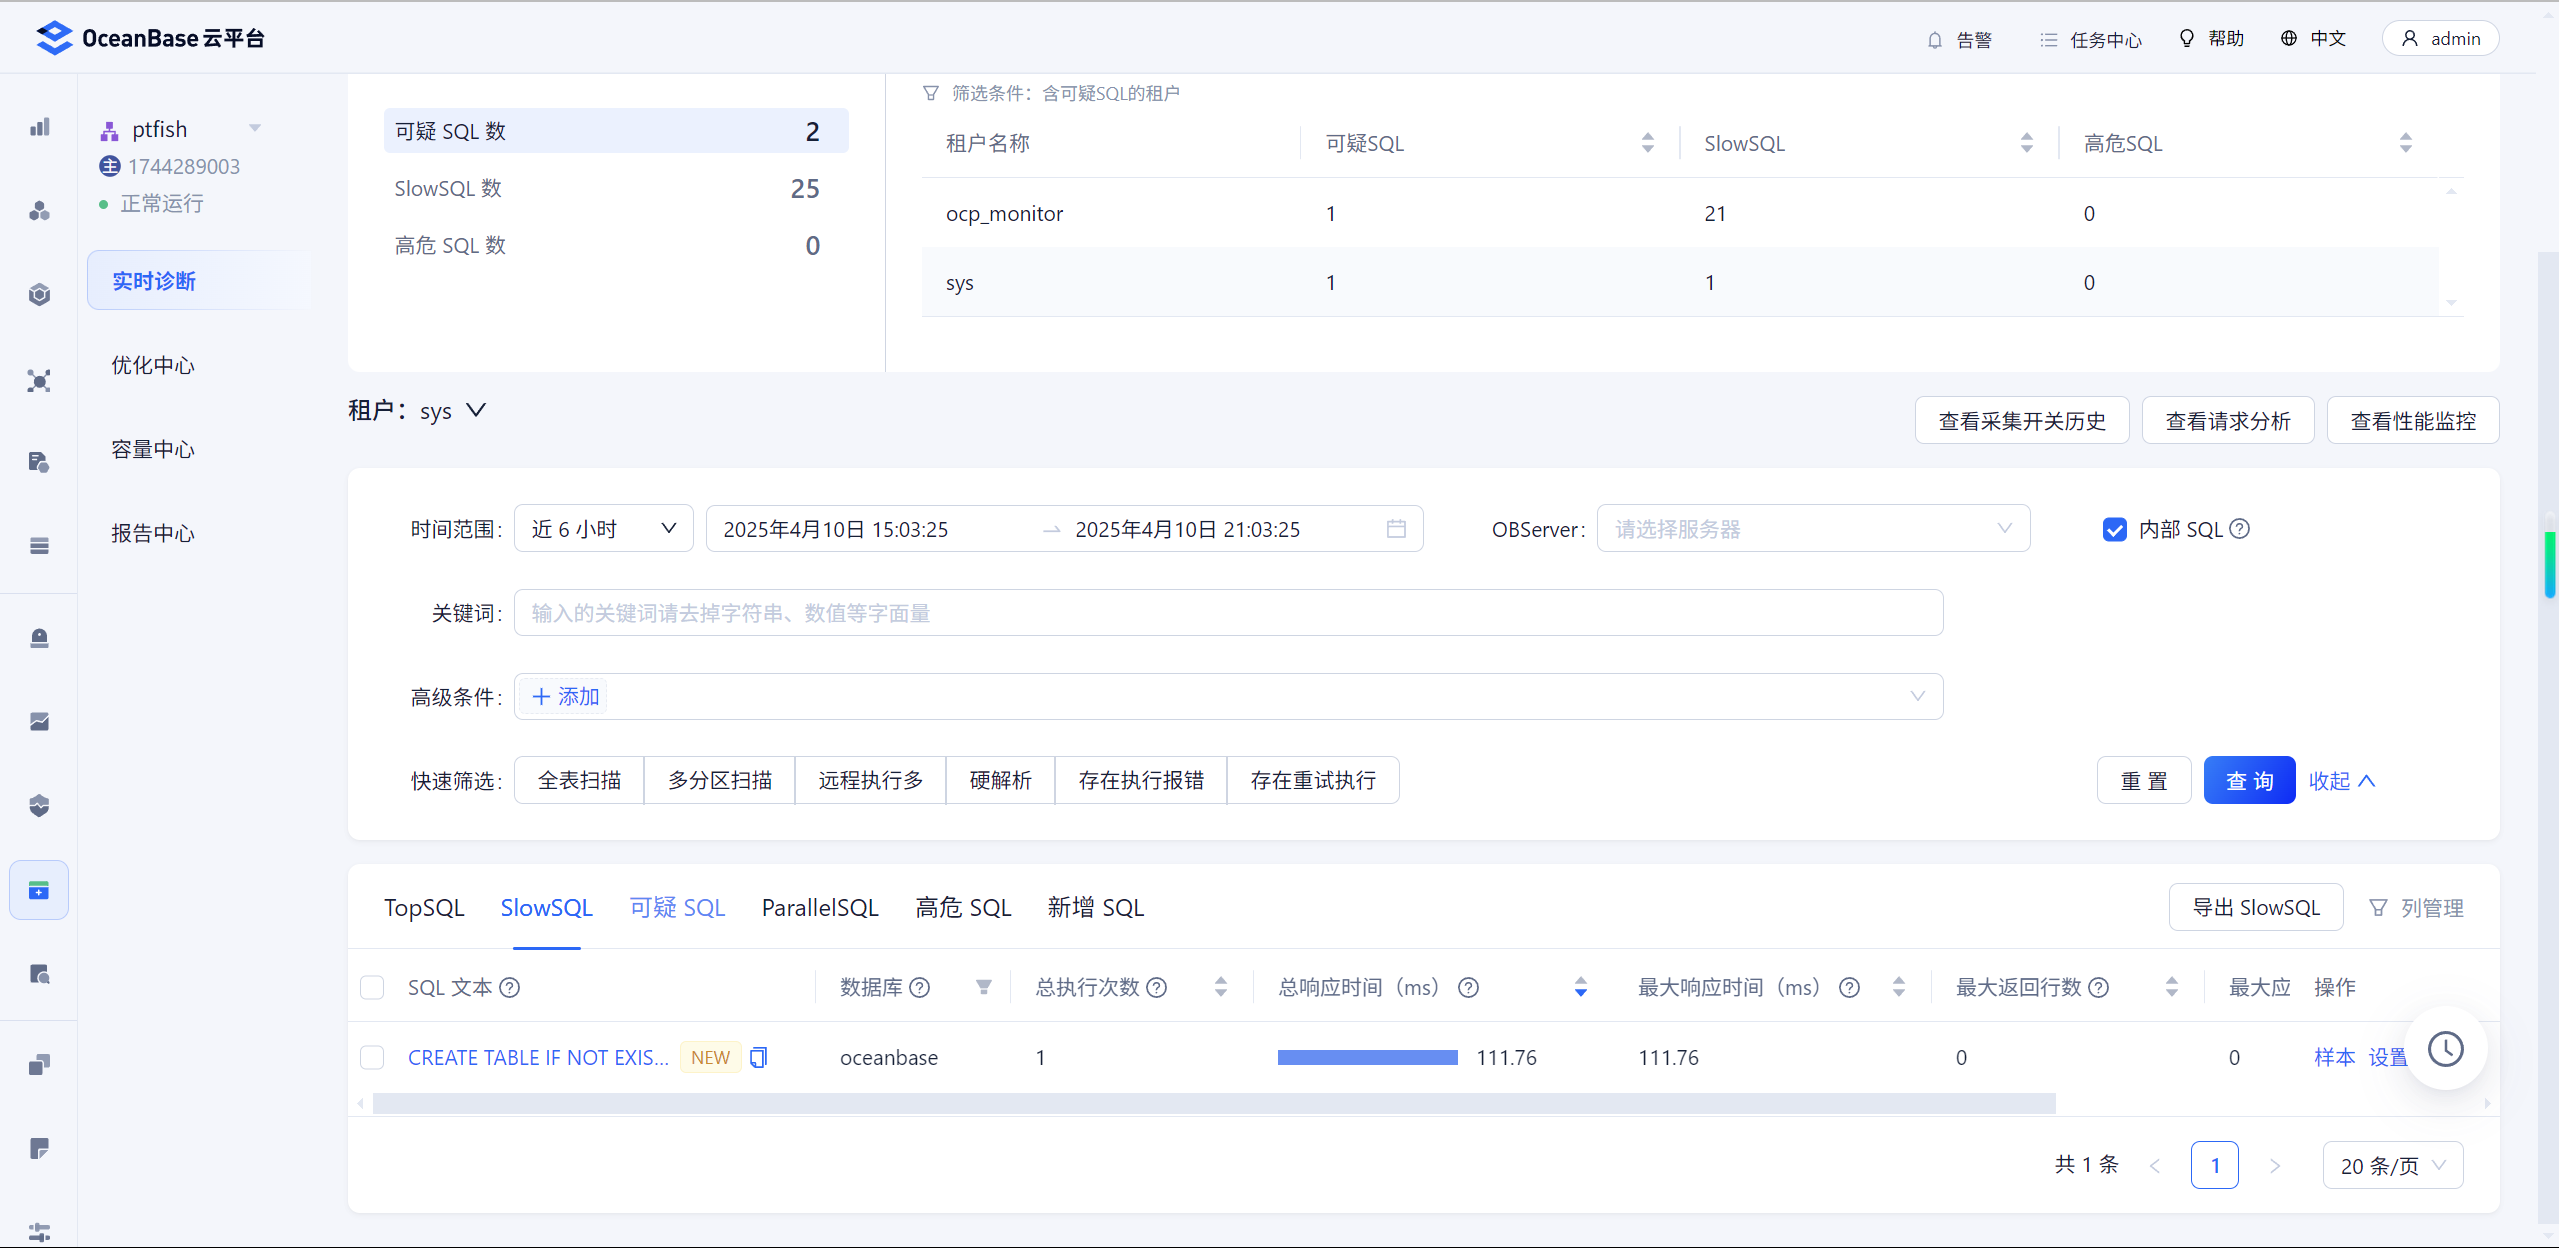Open the 近 6 小时 time range dropdown

[603, 529]
